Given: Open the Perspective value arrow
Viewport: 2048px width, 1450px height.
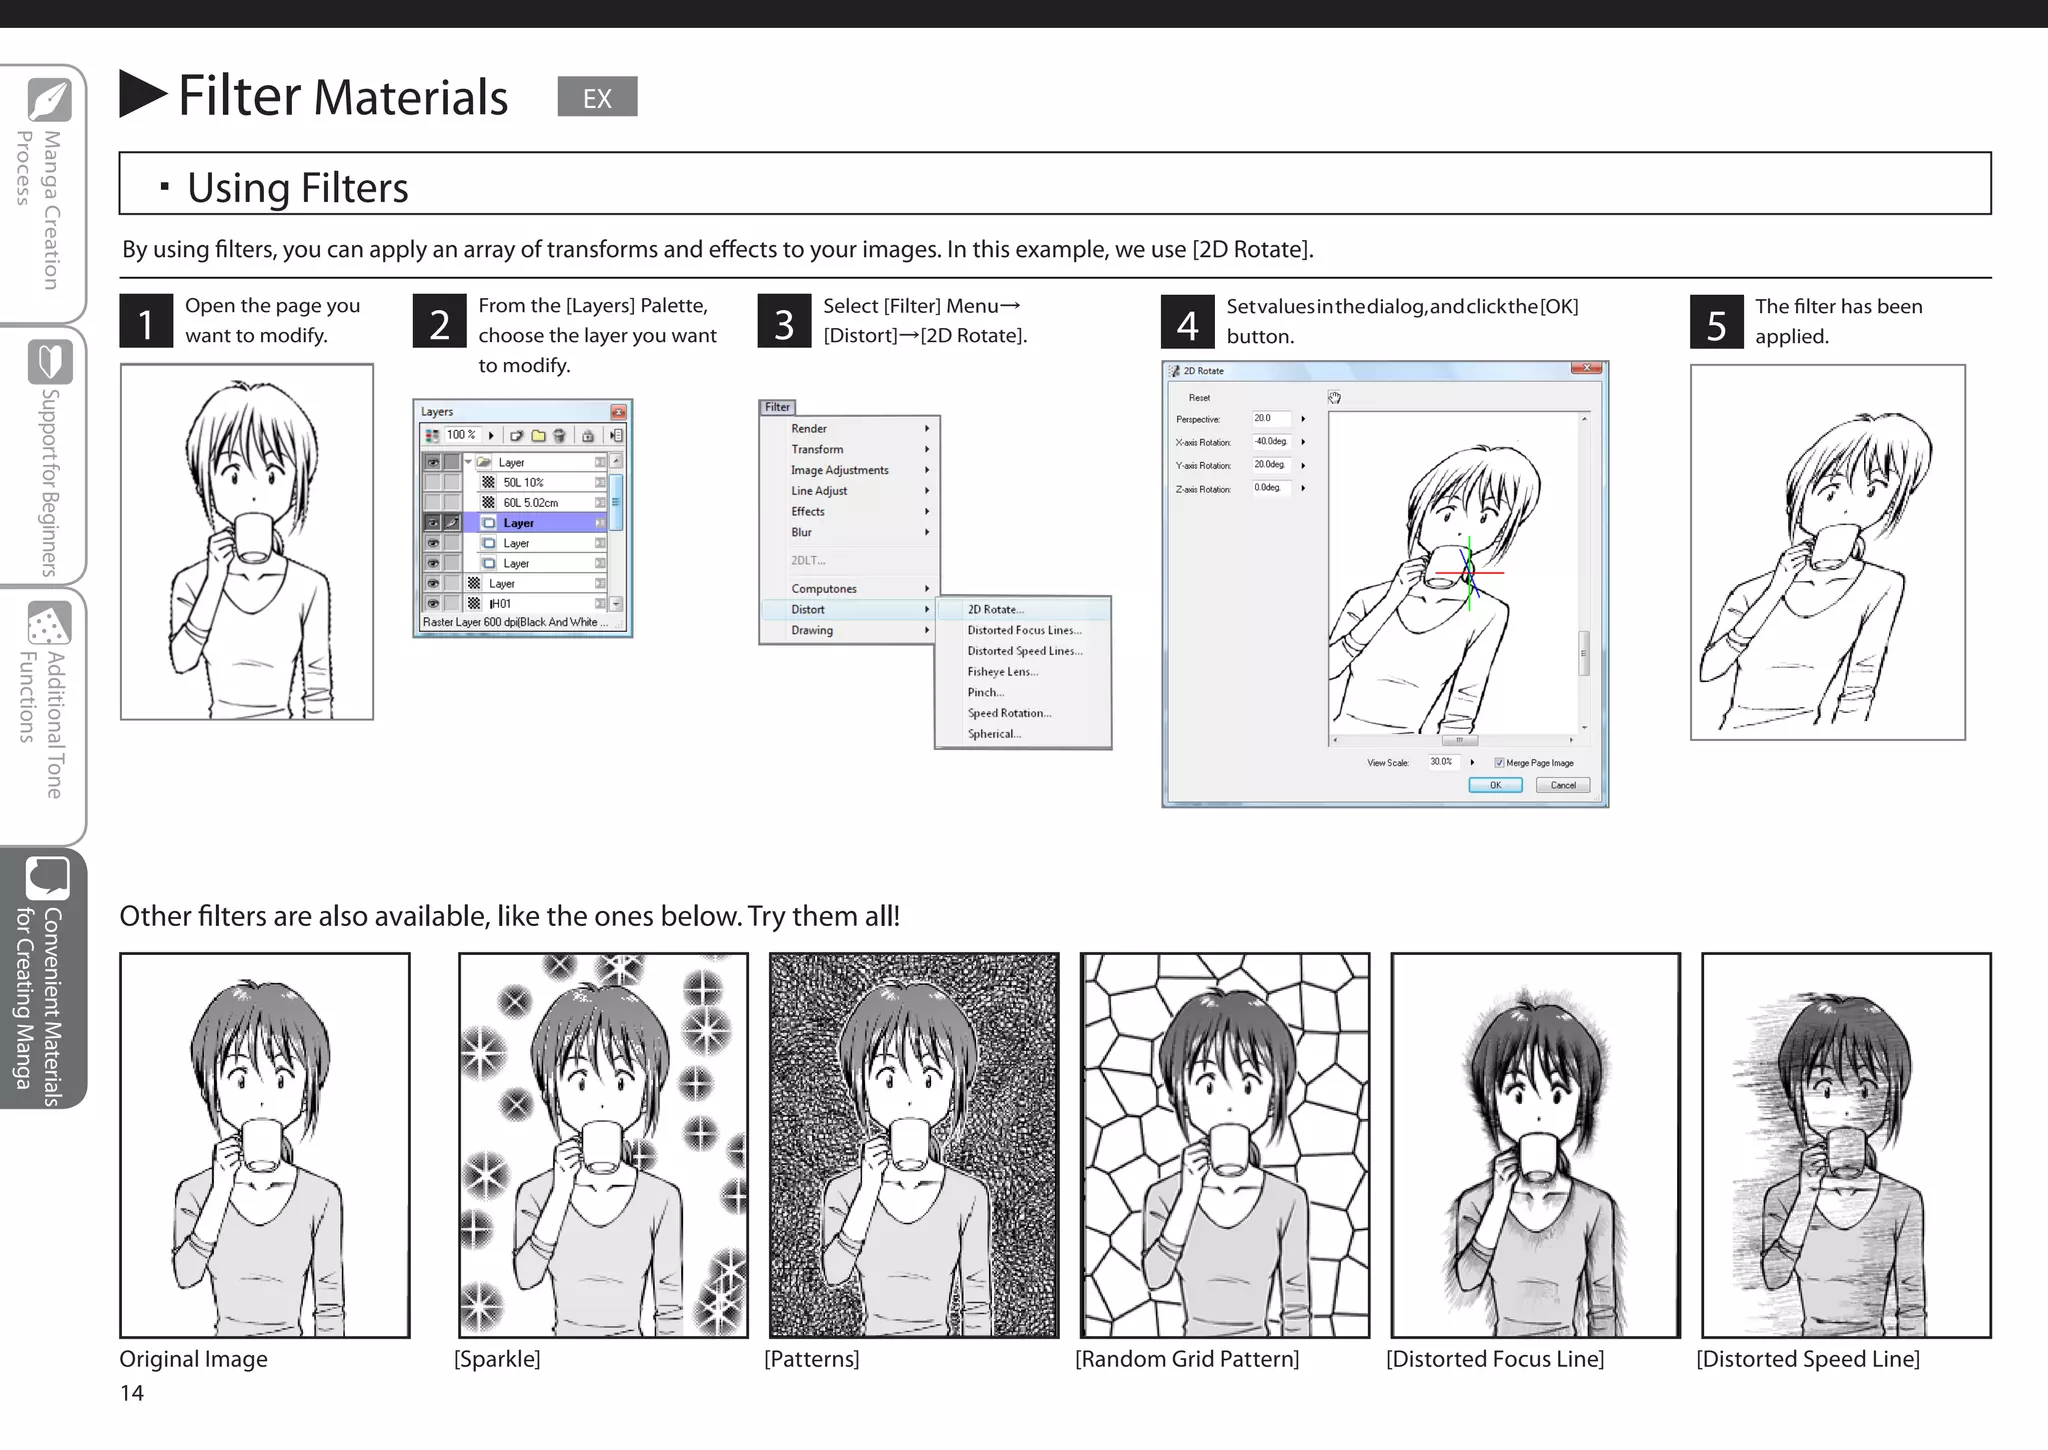Looking at the screenshot, I should point(1303,418).
